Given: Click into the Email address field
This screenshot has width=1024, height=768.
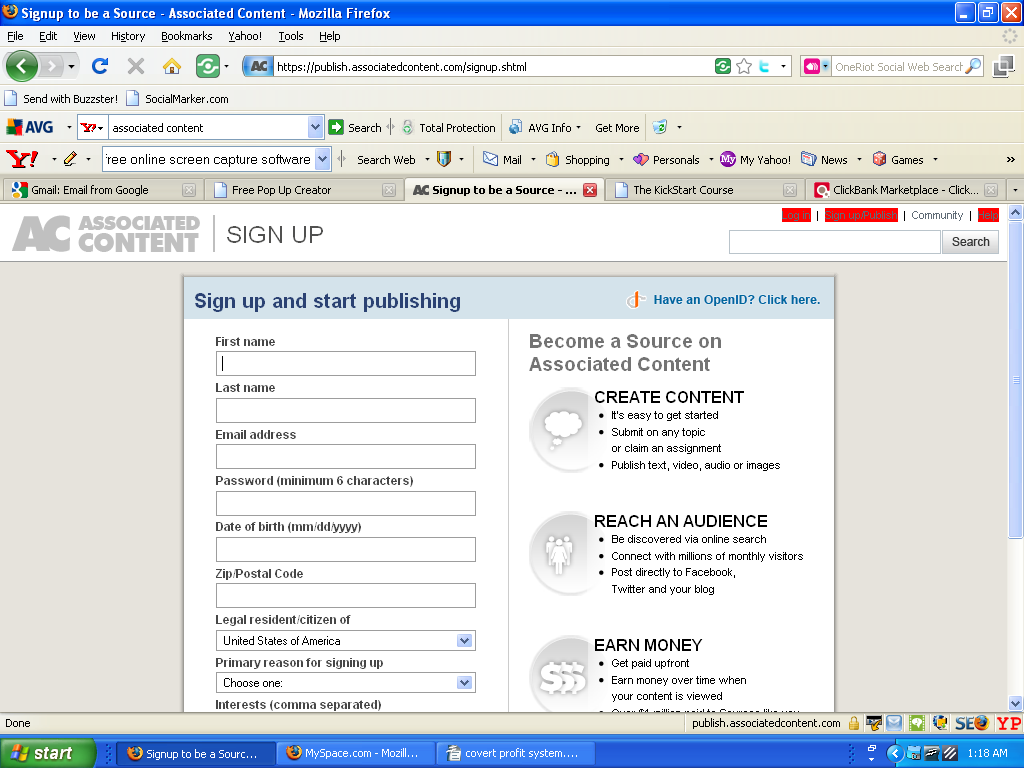Looking at the screenshot, I should [x=345, y=457].
